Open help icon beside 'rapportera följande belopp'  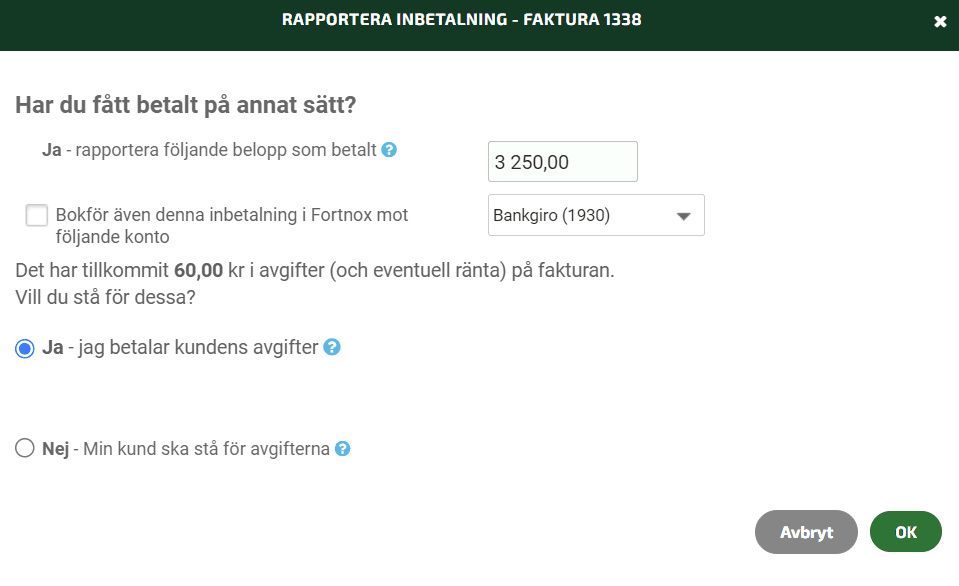point(389,150)
